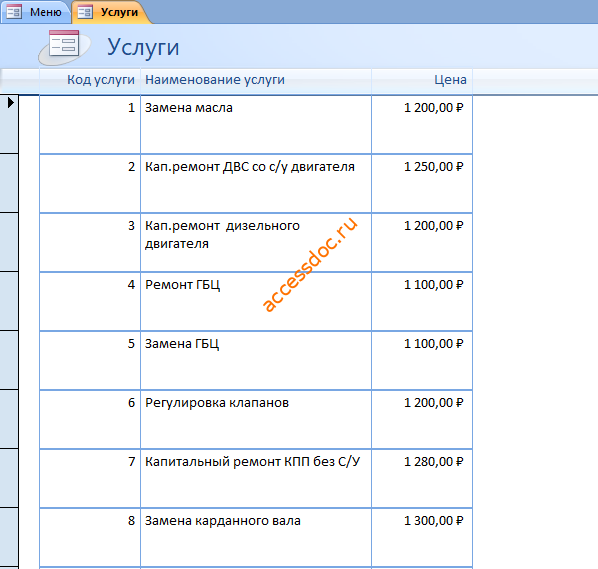Viewport: 598px width, 569px height.
Task: Click the Код услуги field with value 3
Action: pyautogui.click(x=90, y=243)
